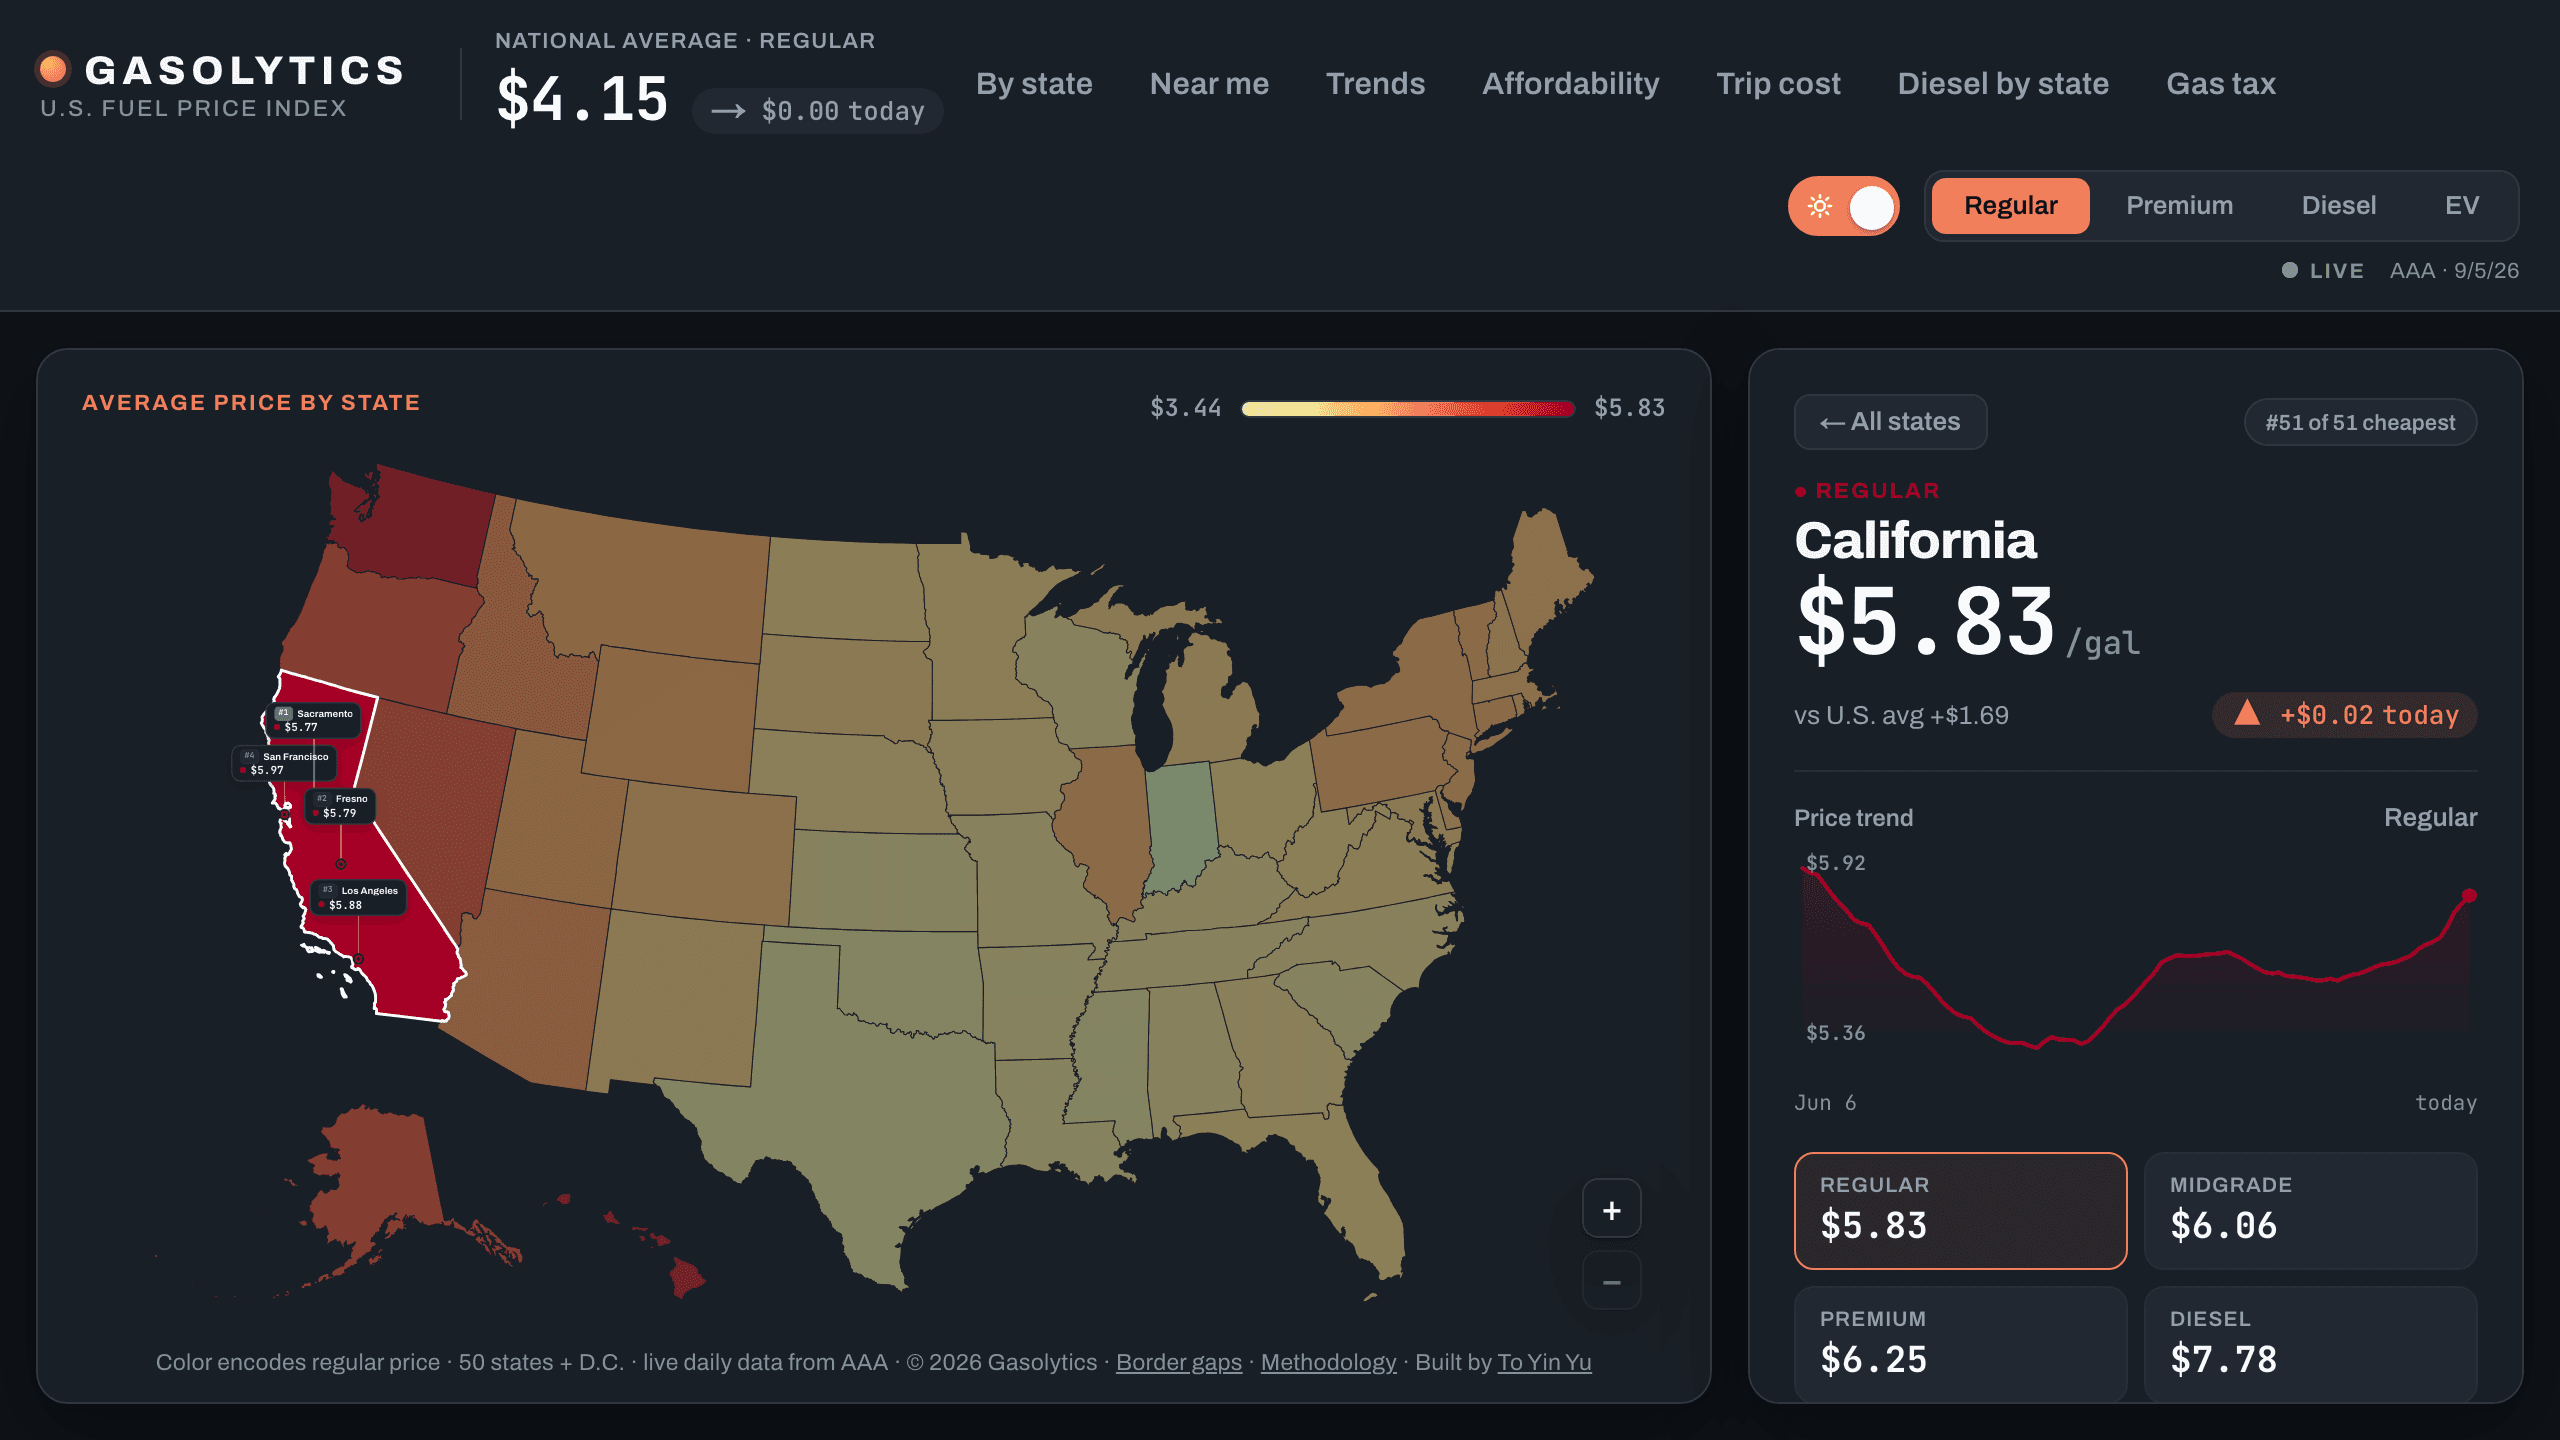This screenshot has height=1440, width=2560.
Task: Toggle the light/dark theme switch
Action: 1844,206
